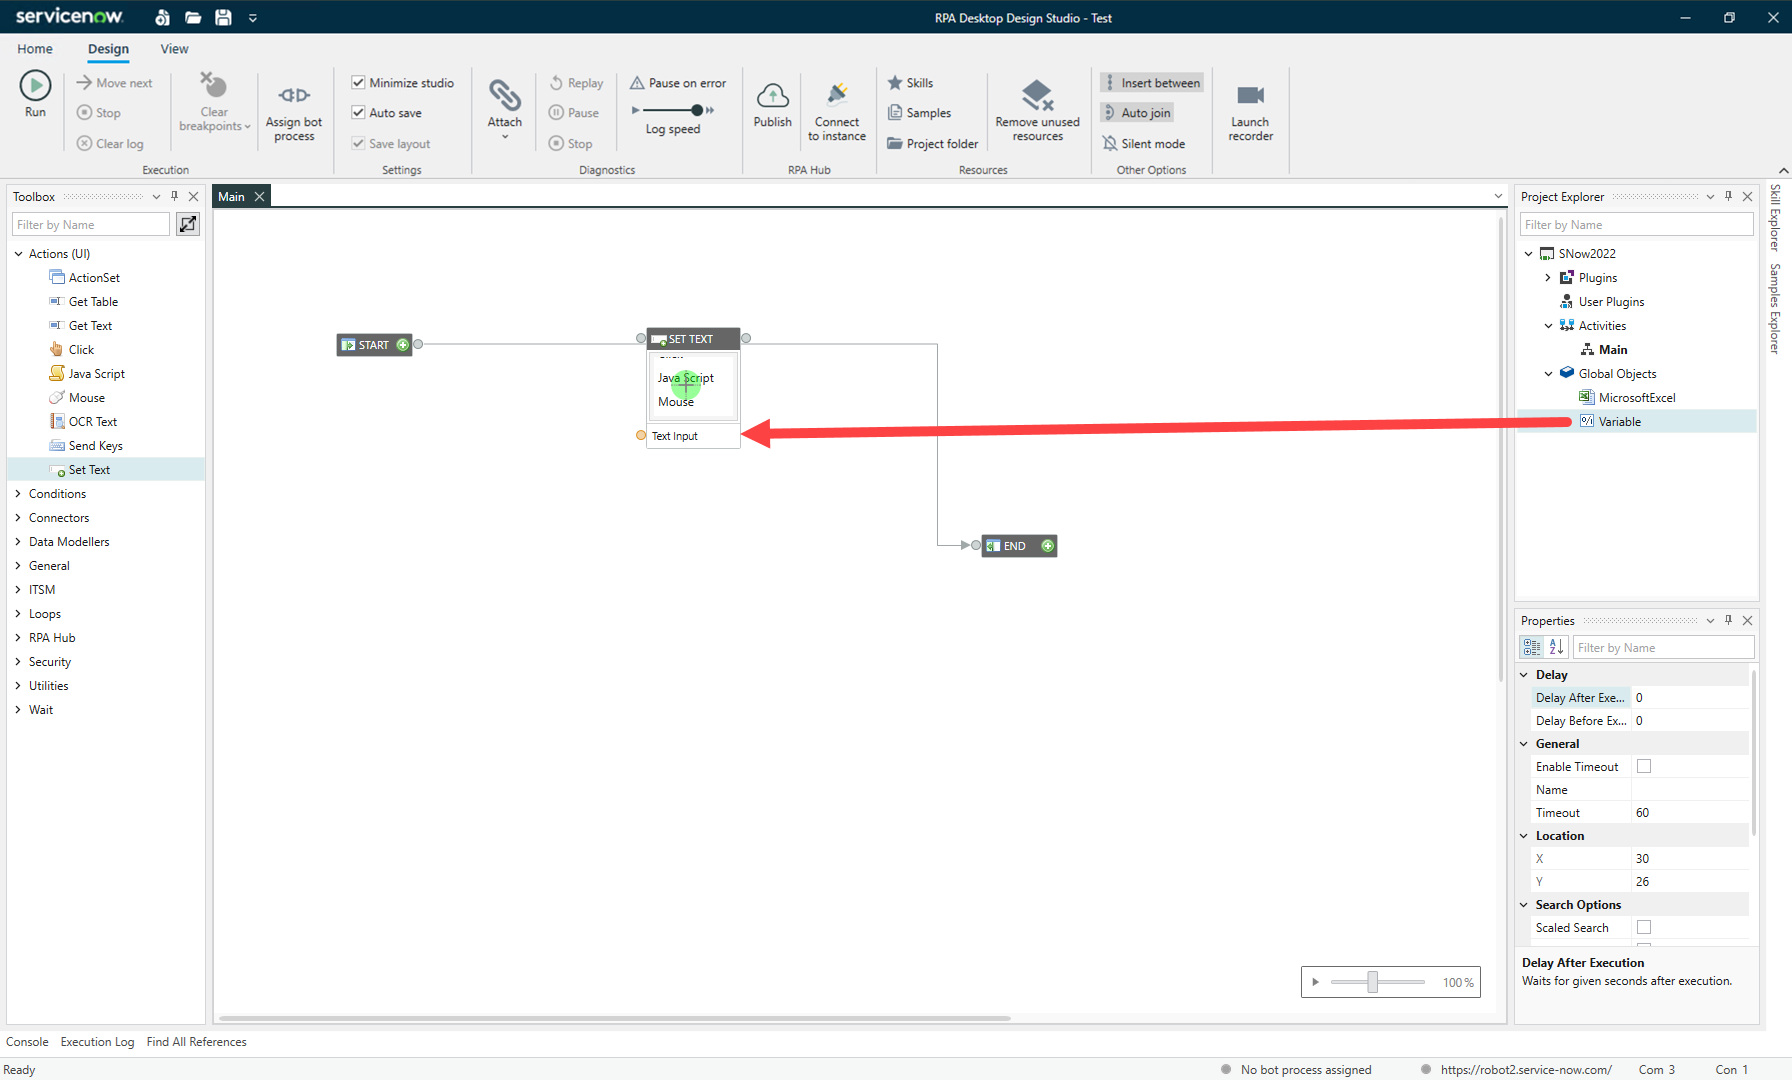Click the Move next button
Viewport: 1792px width, 1080px height.
114,83
